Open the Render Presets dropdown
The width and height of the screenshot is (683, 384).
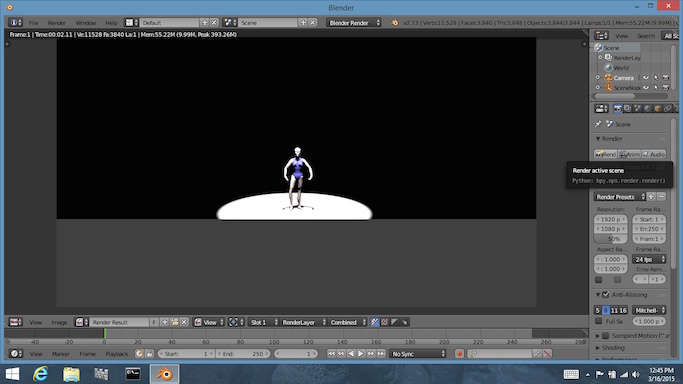click(x=619, y=197)
